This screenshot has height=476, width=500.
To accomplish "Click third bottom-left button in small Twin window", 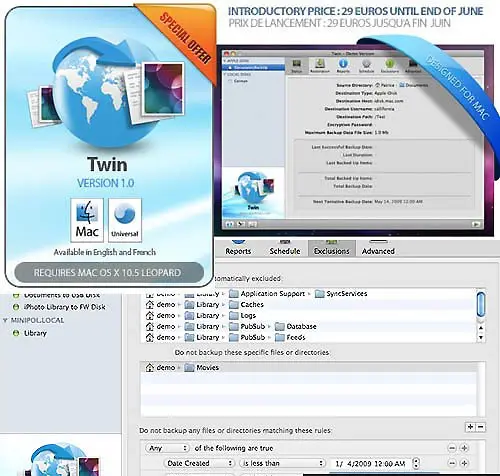I will tap(252, 224).
